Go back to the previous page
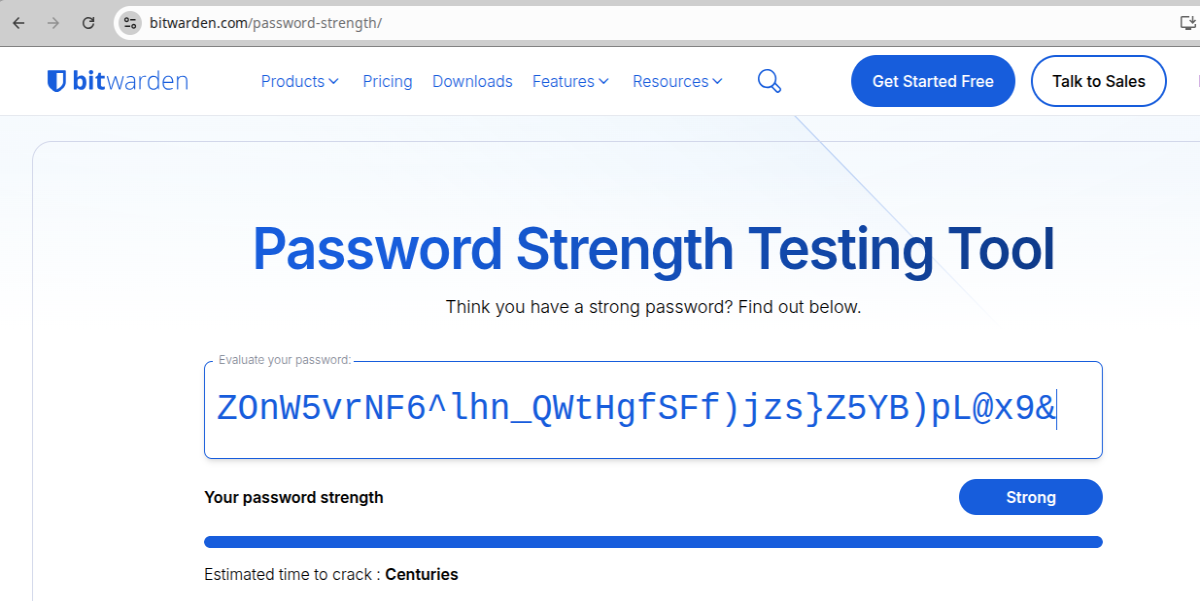 pyautogui.click(x=19, y=22)
